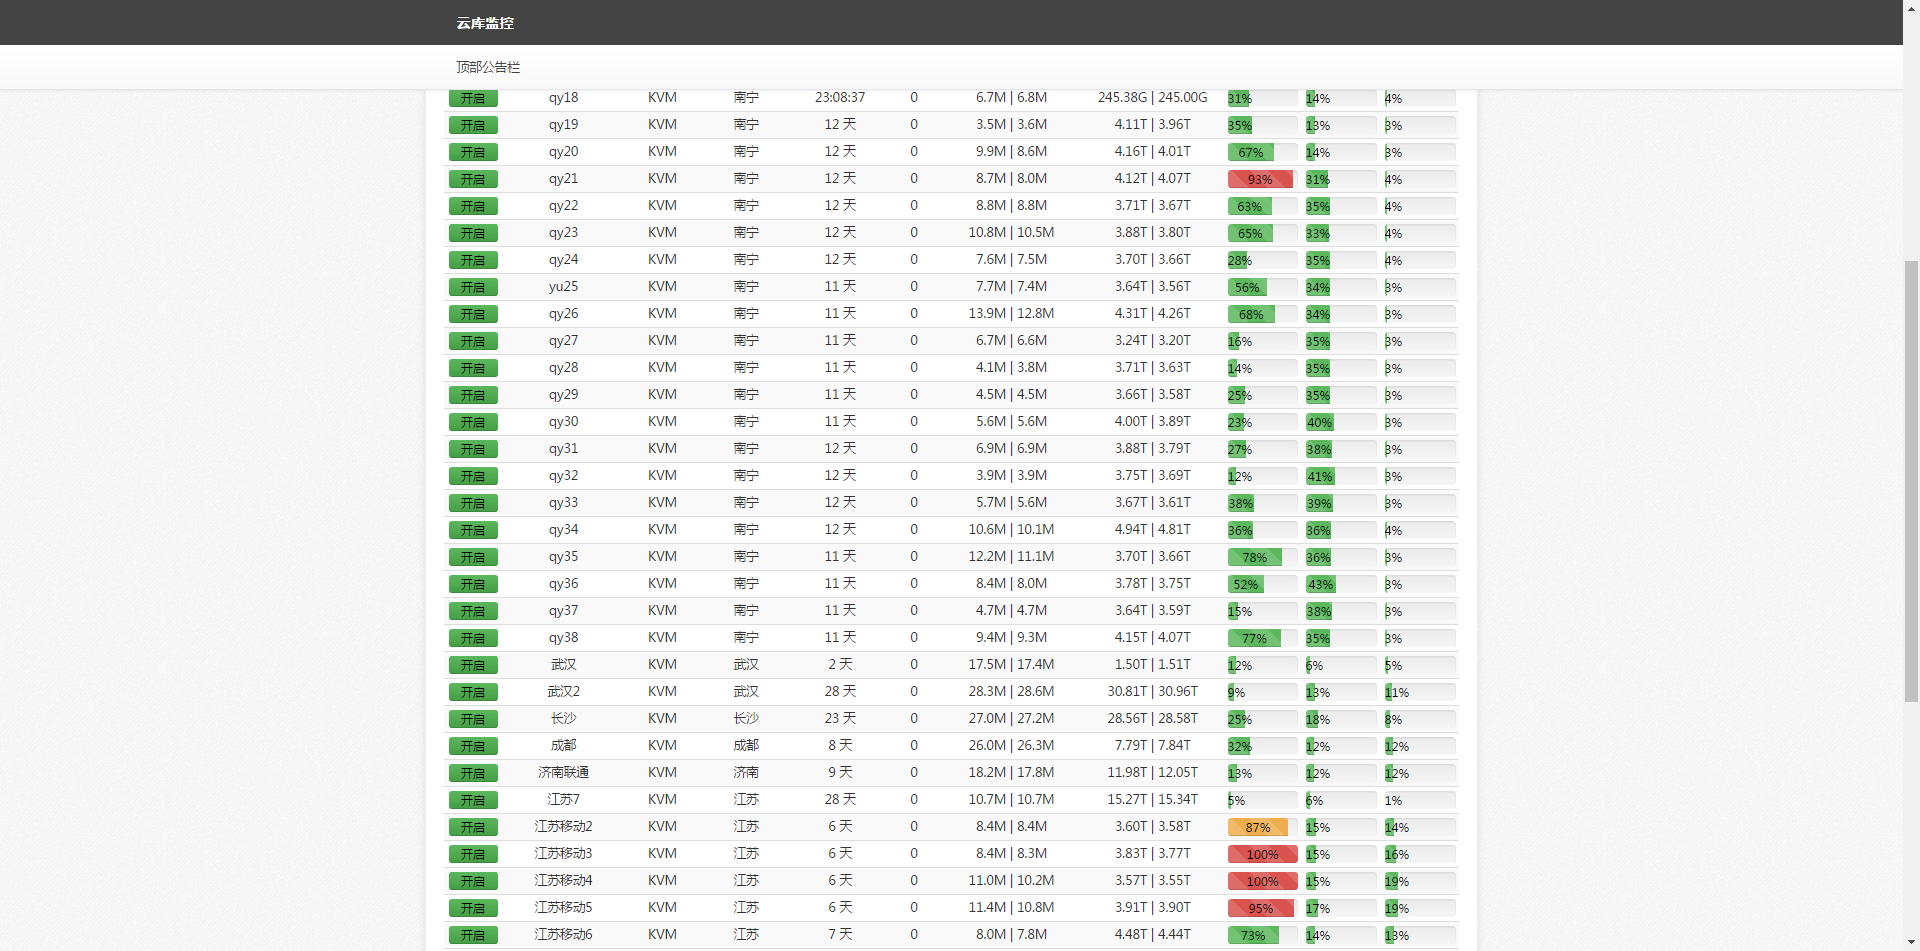Viewport: 1920px width, 951px height.
Task: Click the network speed 26.0M | 26.3M
Action: 1011,745
